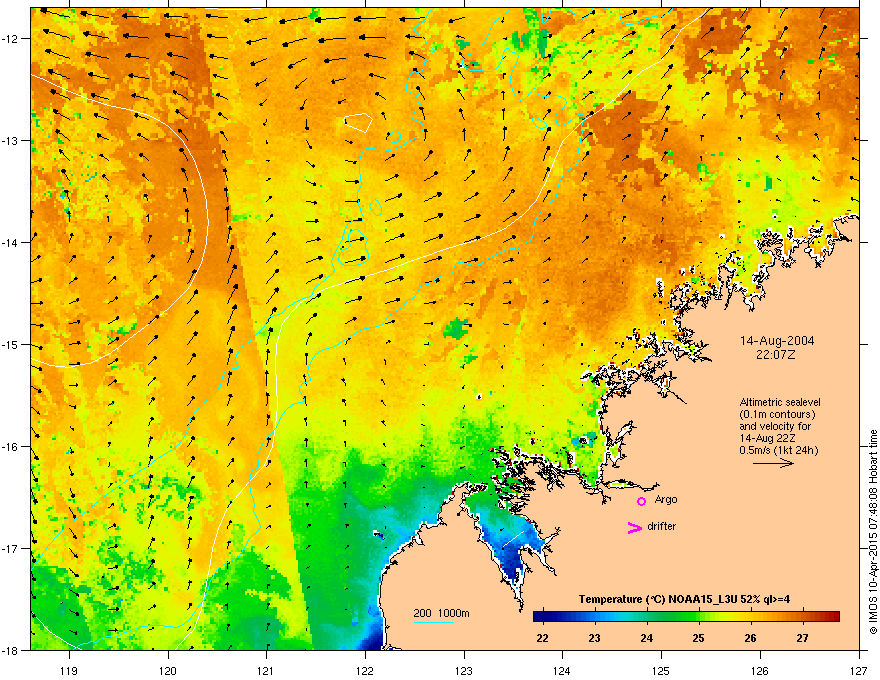The height and width of the screenshot is (680, 880).
Task: Click the Temperature (°C) NOAA15_L3U title
Action: point(685,599)
